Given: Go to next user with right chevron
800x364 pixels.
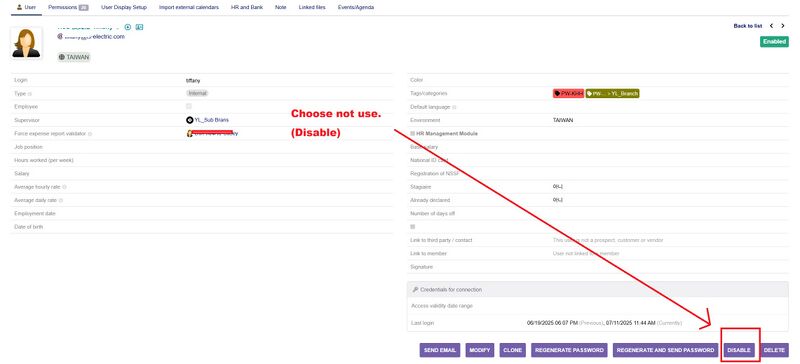Looking at the screenshot, I should pos(783,26).
